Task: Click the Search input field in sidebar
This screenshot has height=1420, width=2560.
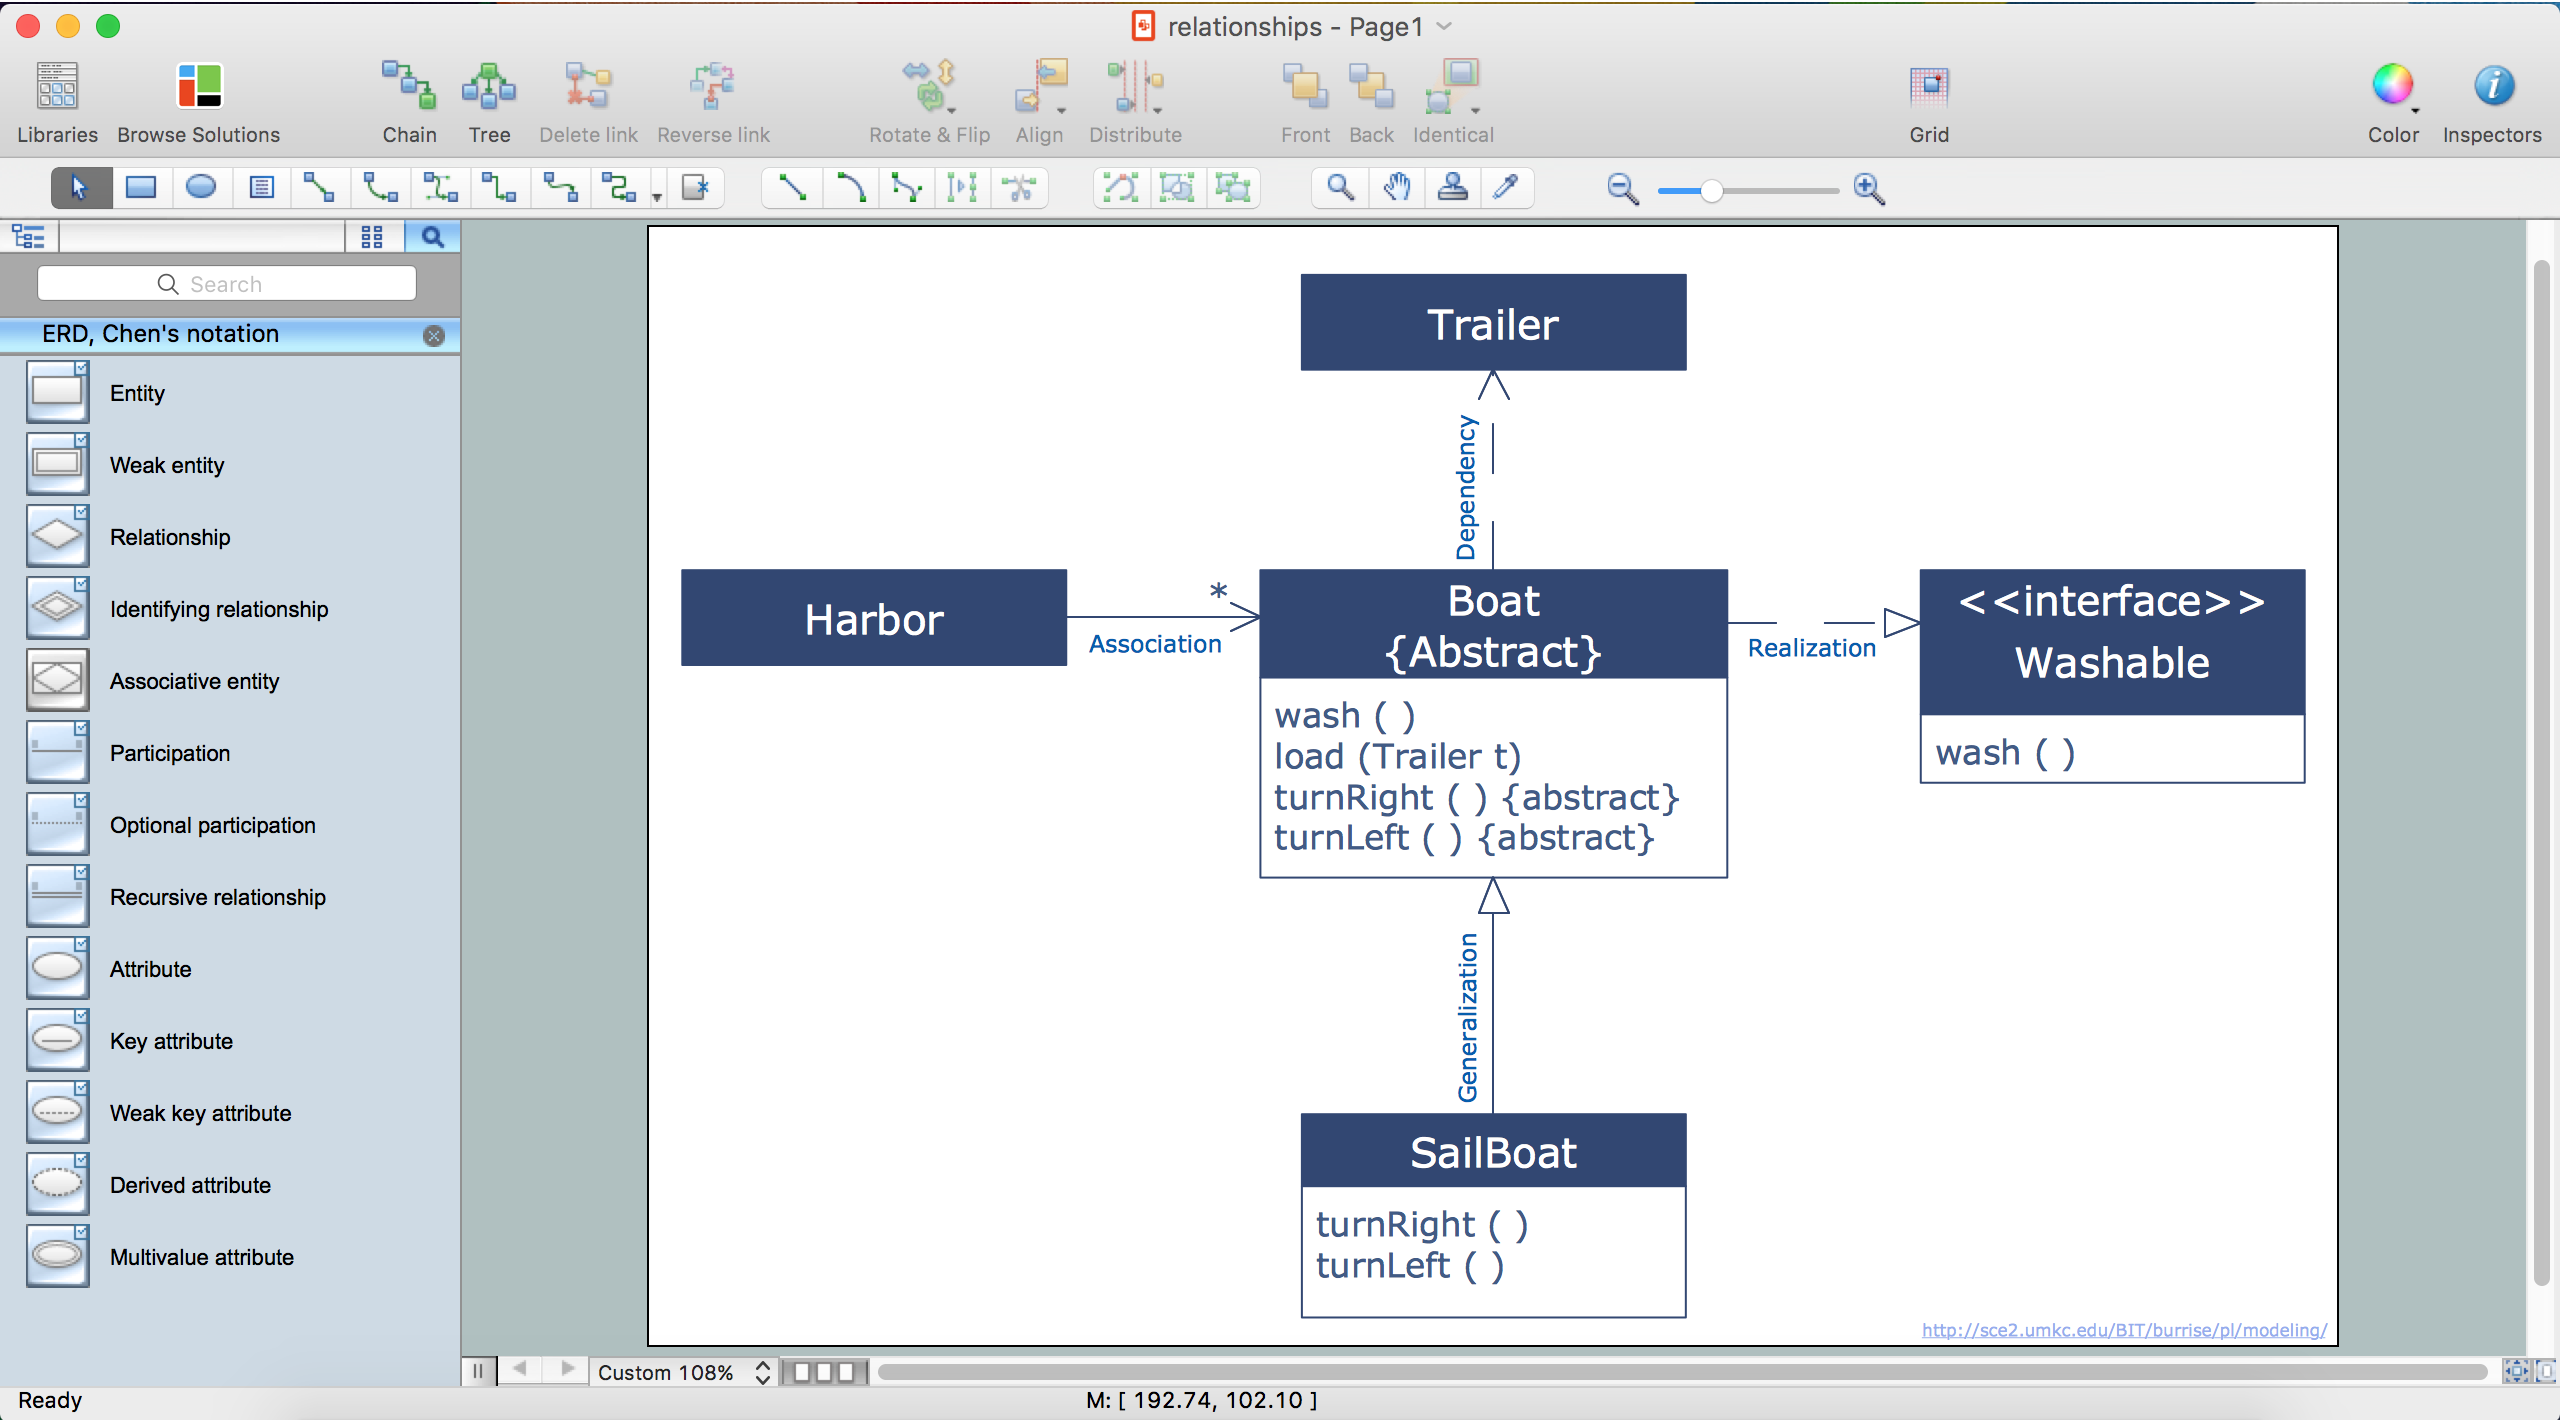Action: [x=224, y=282]
